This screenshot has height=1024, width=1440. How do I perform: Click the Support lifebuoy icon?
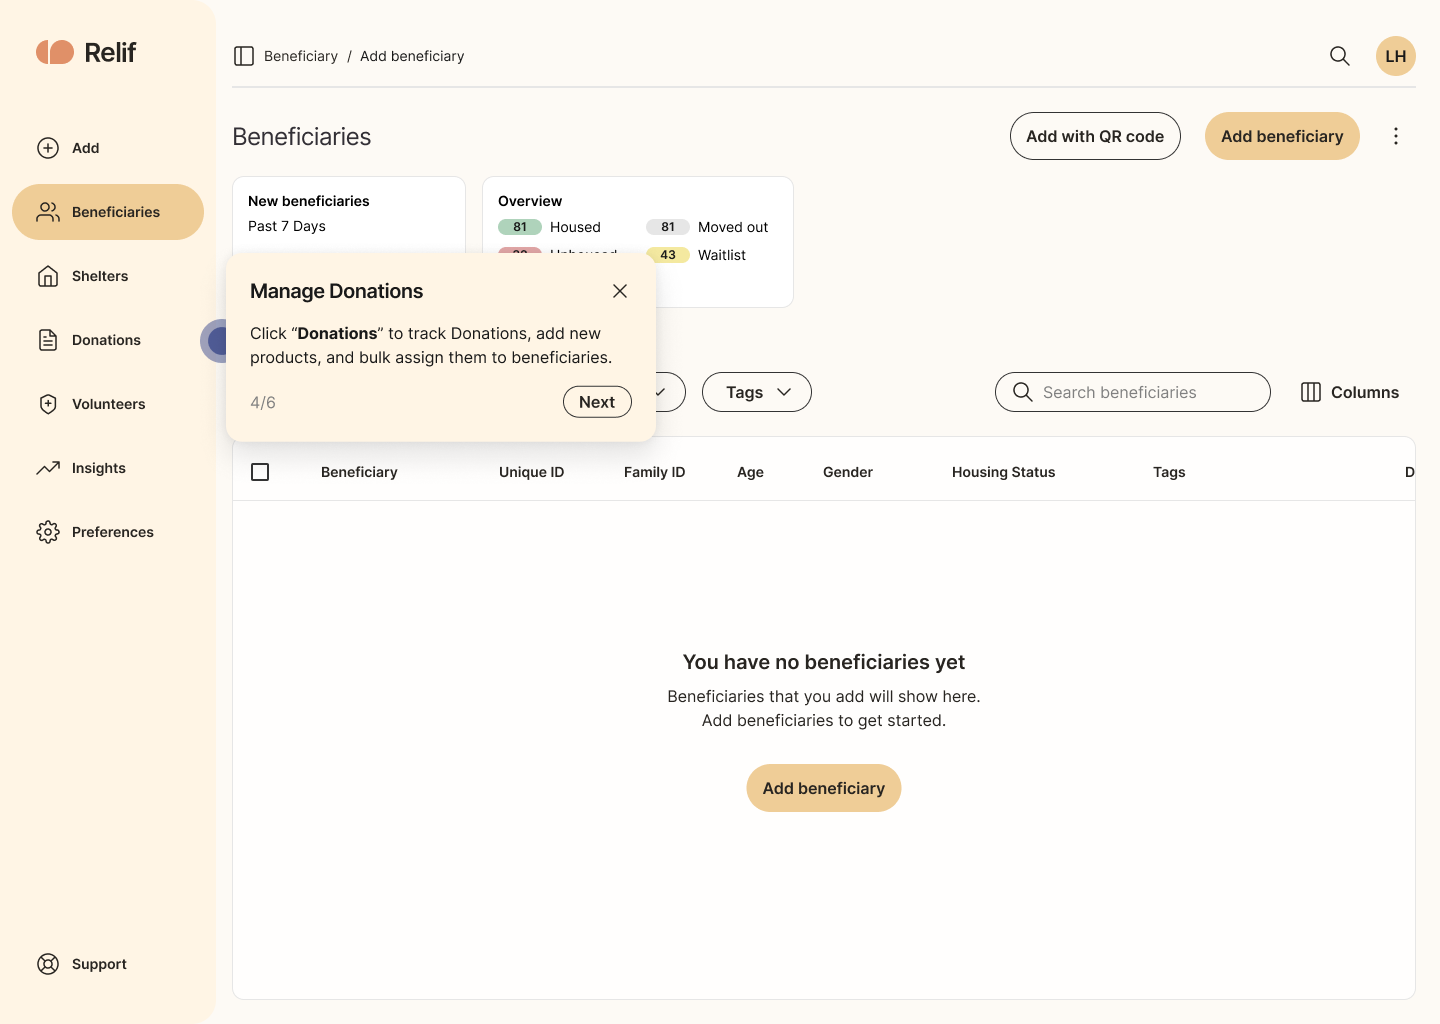pyautogui.click(x=48, y=964)
